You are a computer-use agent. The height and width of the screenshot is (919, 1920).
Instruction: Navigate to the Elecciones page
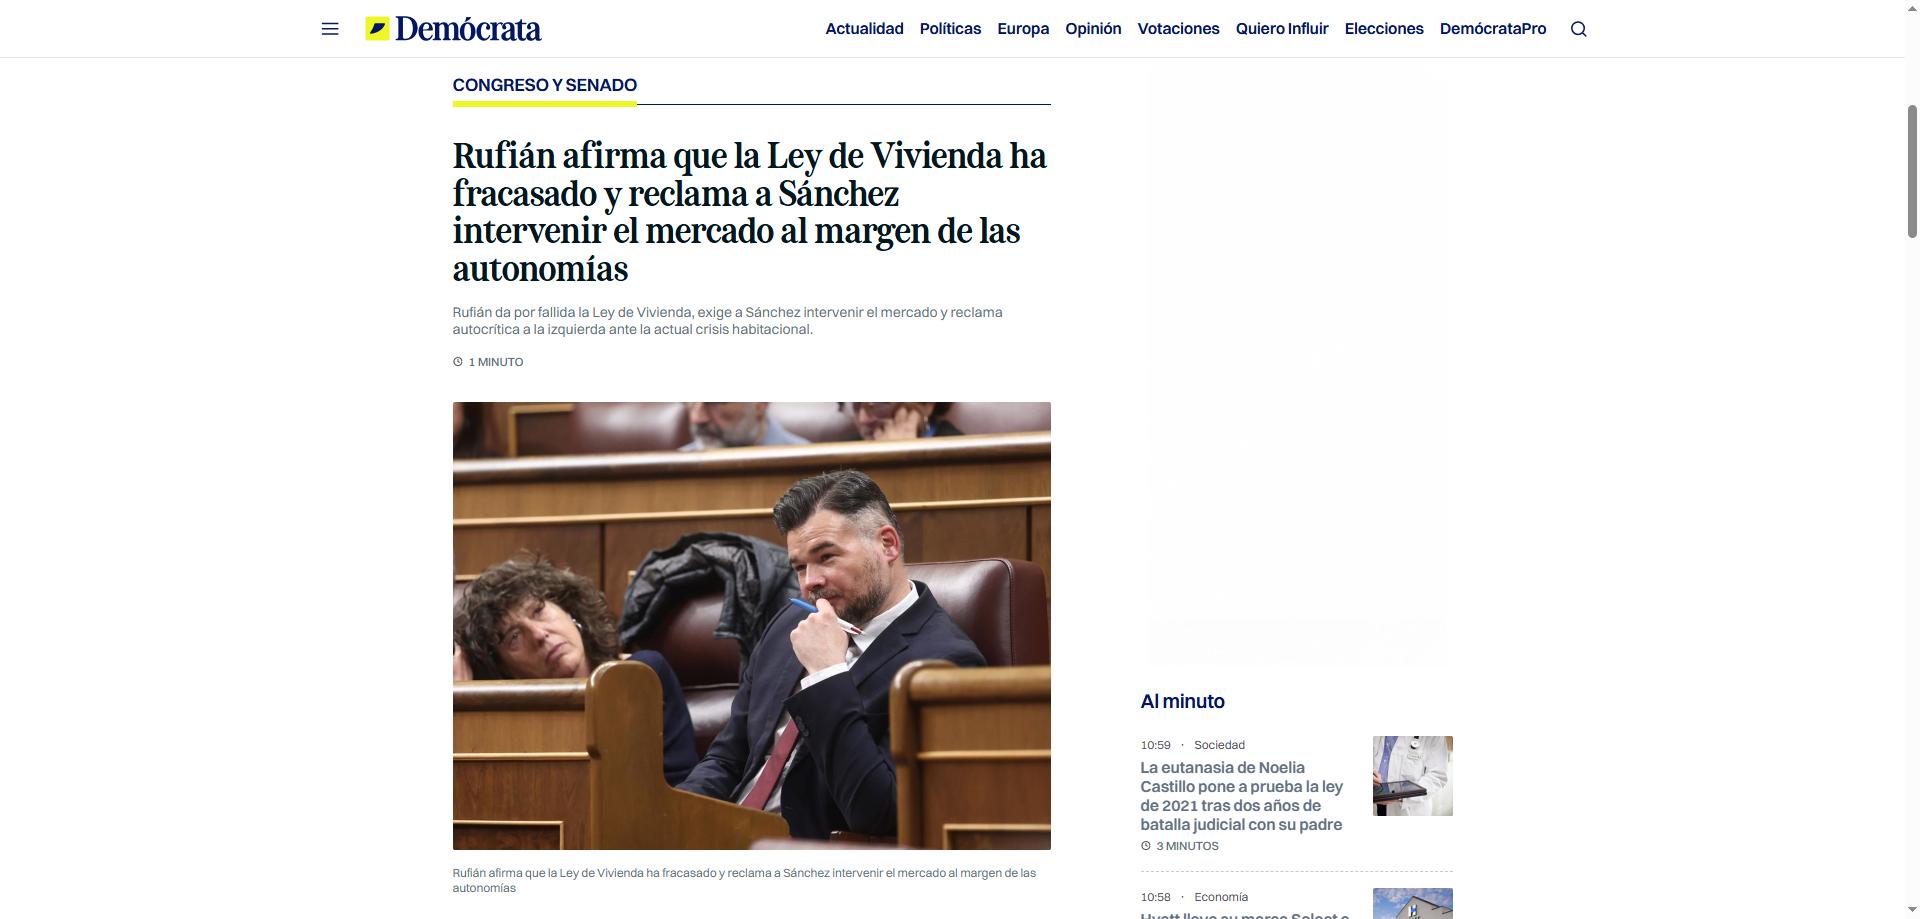[x=1383, y=29]
